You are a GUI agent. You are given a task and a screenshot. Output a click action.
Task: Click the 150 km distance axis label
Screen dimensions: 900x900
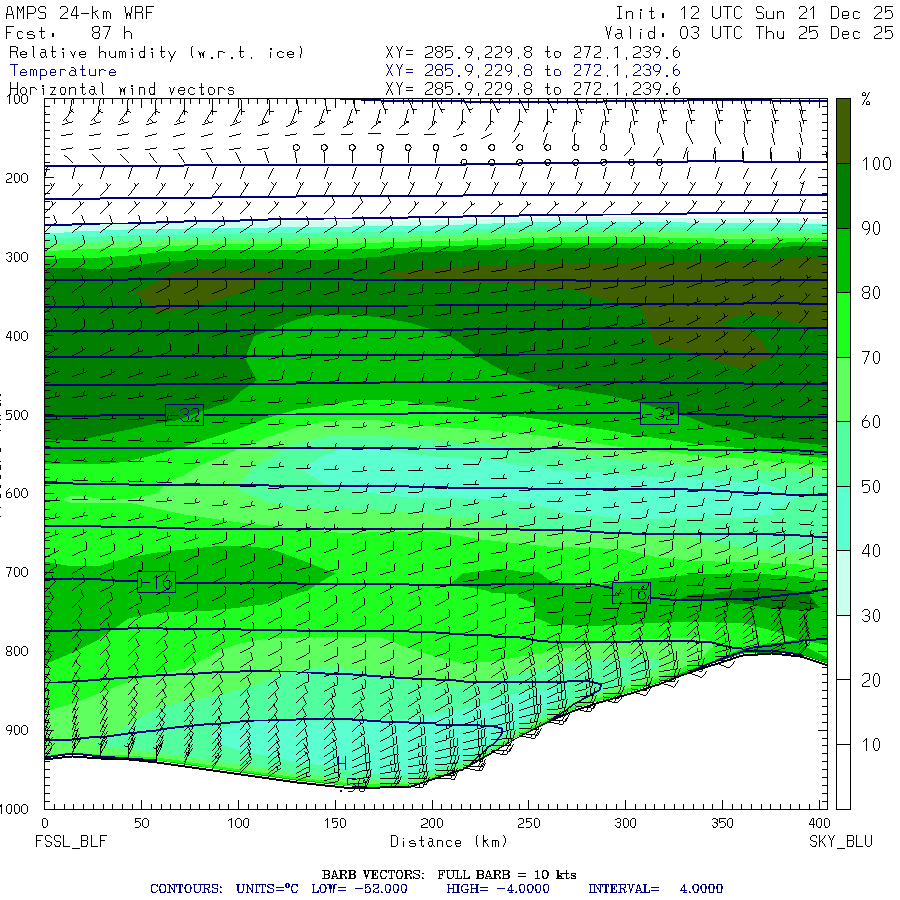tap(335, 823)
